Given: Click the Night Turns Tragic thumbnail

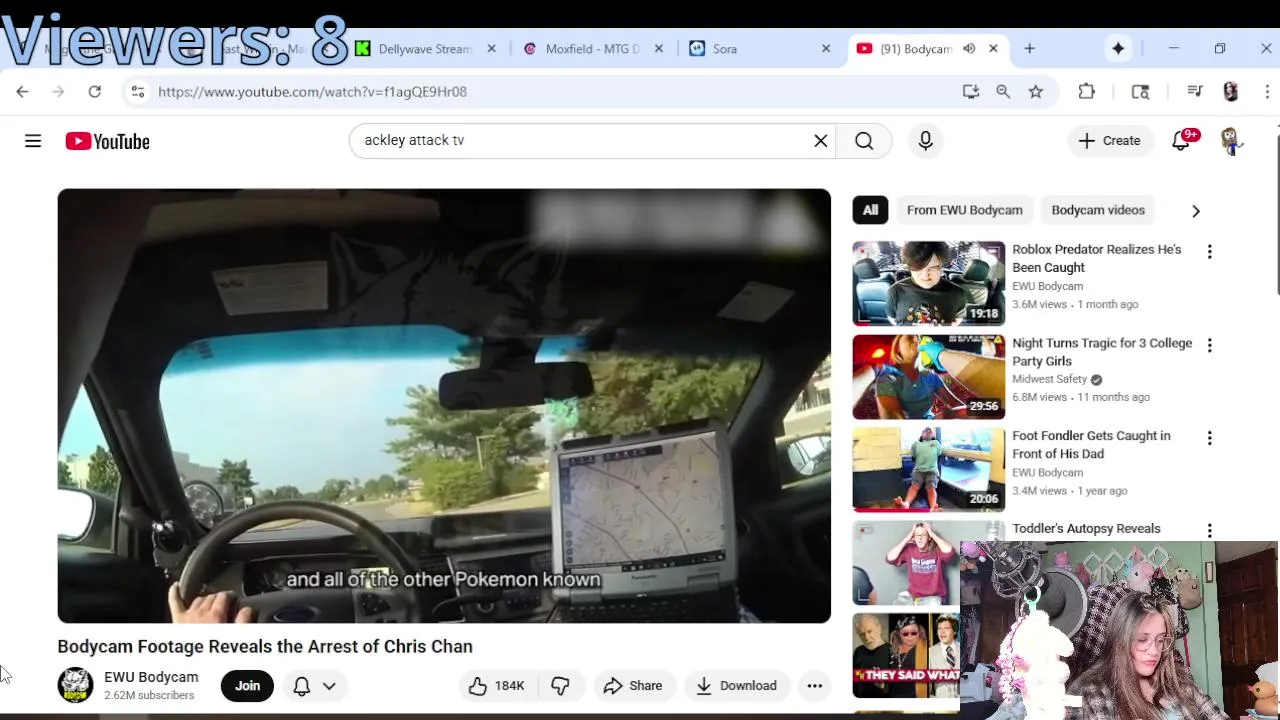Looking at the screenshot, I should click(929, 377).
